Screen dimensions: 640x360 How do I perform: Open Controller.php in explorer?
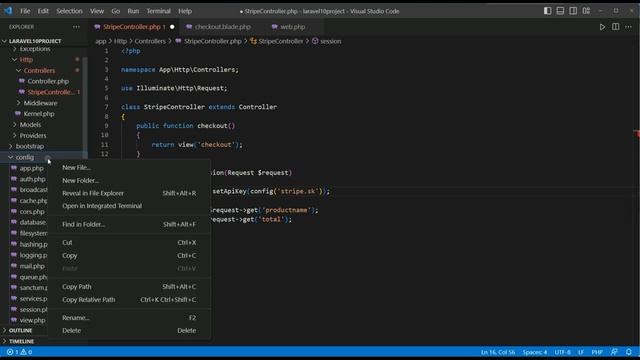[48, 81]
